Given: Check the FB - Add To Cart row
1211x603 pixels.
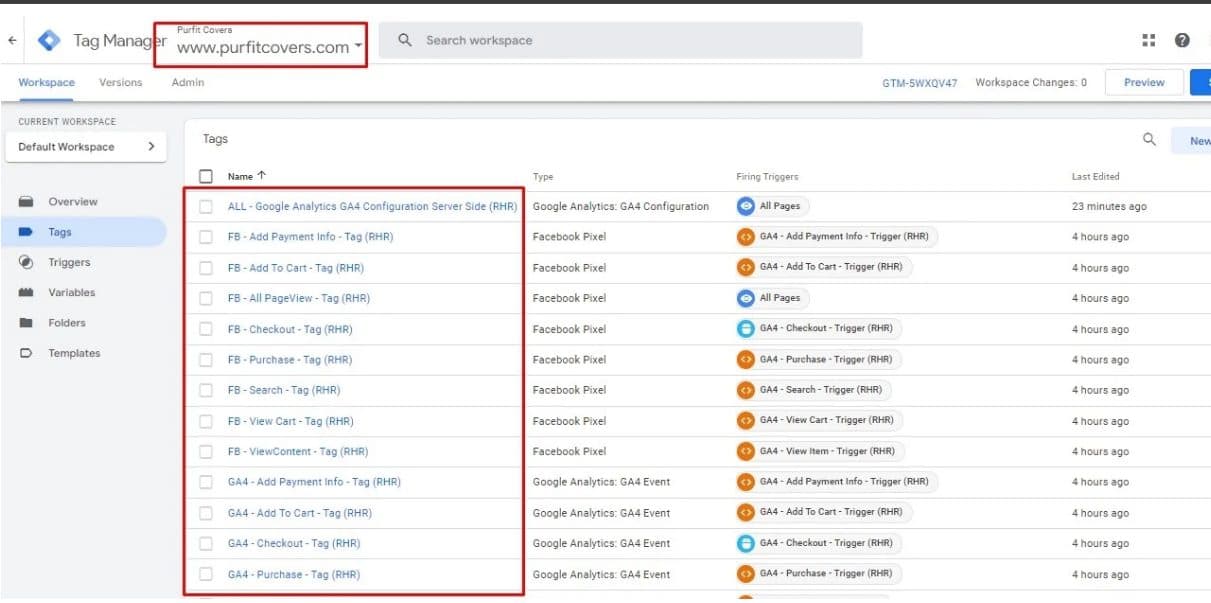Looking at the screenshot, I should 206,268.
